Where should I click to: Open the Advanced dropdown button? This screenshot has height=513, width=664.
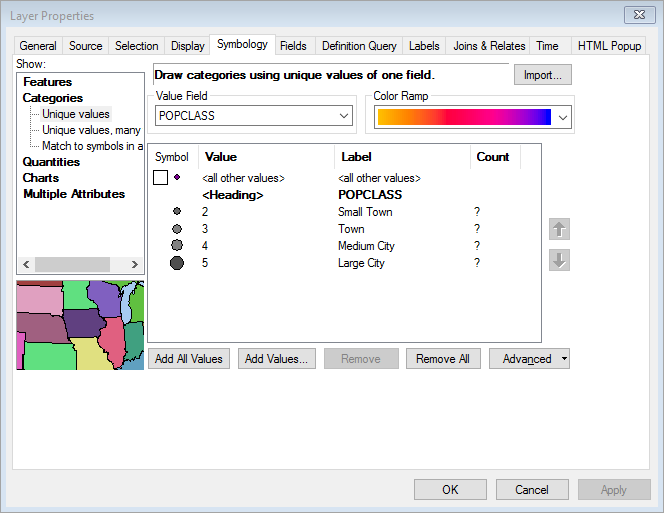point(529,359)
